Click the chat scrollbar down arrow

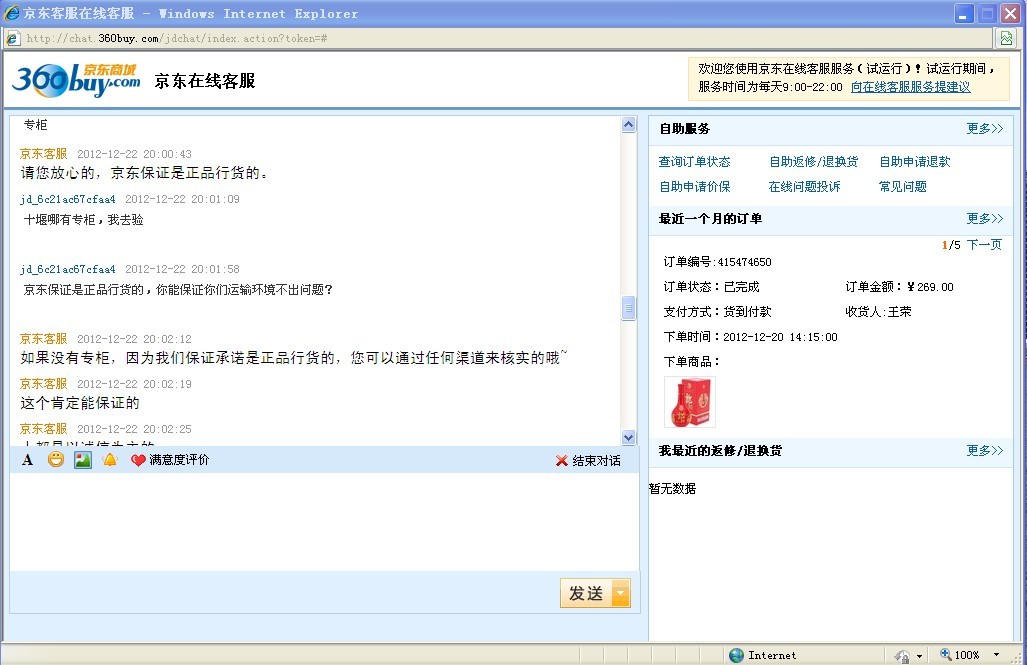[x=629, y=437]
